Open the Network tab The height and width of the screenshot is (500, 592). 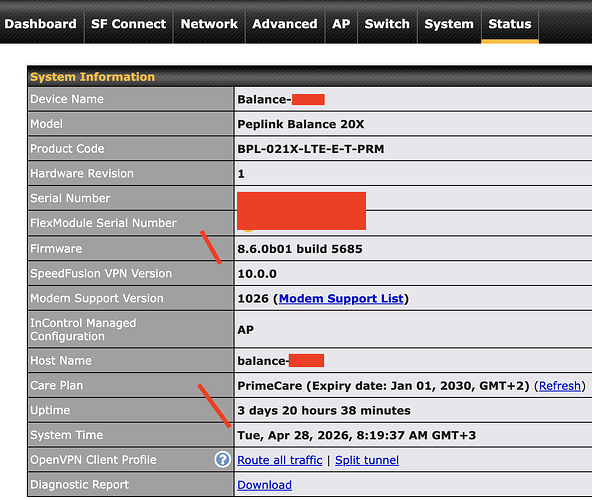tap(209, 24)
